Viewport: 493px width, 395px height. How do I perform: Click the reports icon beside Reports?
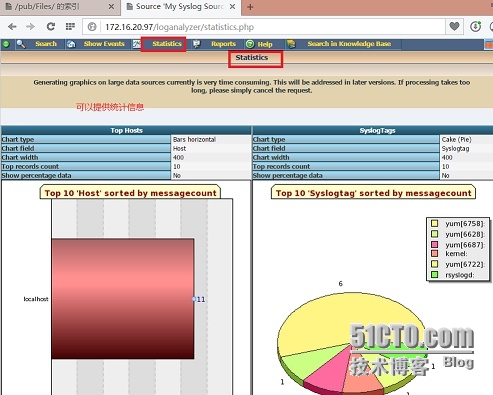coord(197,44)
